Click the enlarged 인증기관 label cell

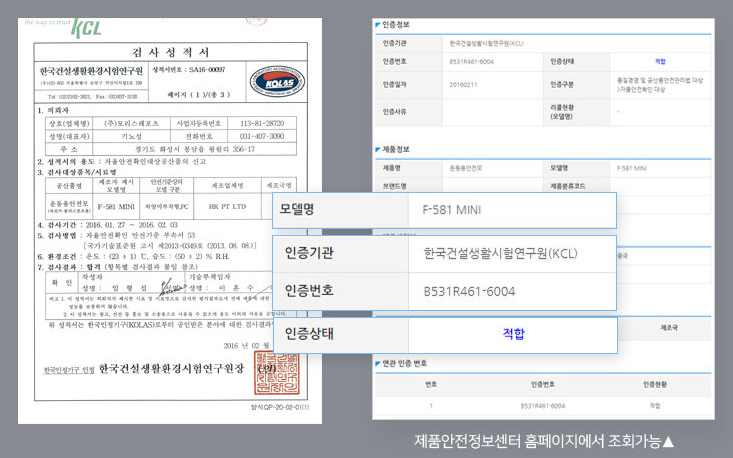pos(340,254)
